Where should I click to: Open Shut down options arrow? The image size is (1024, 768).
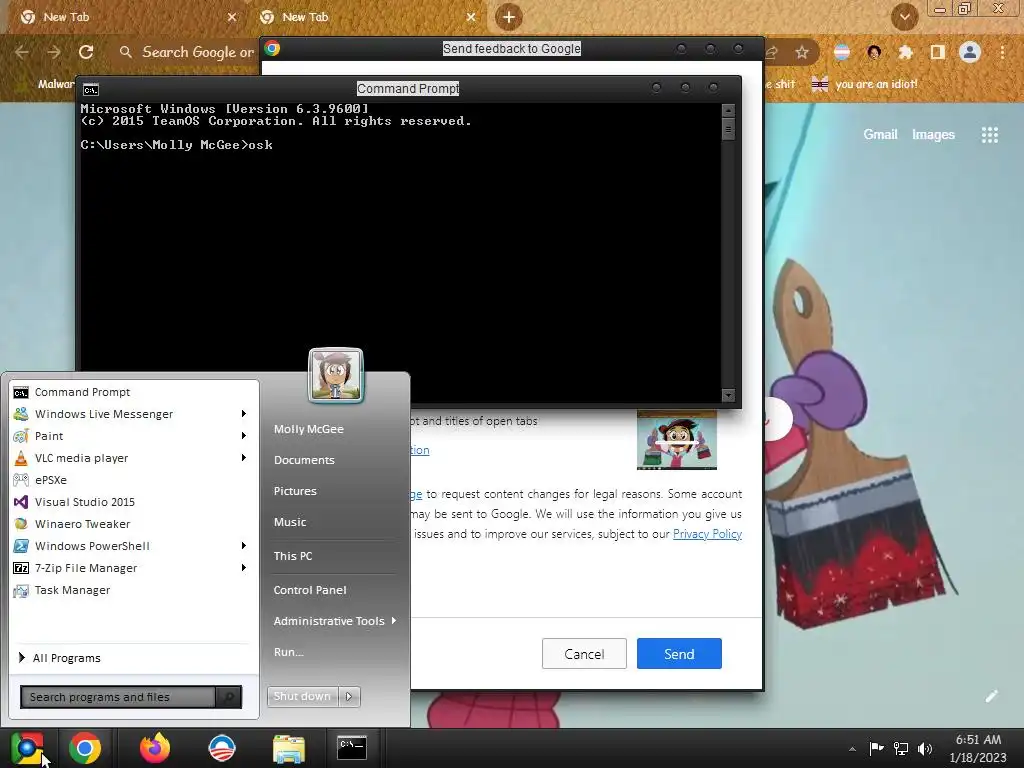tap(349, 696)
